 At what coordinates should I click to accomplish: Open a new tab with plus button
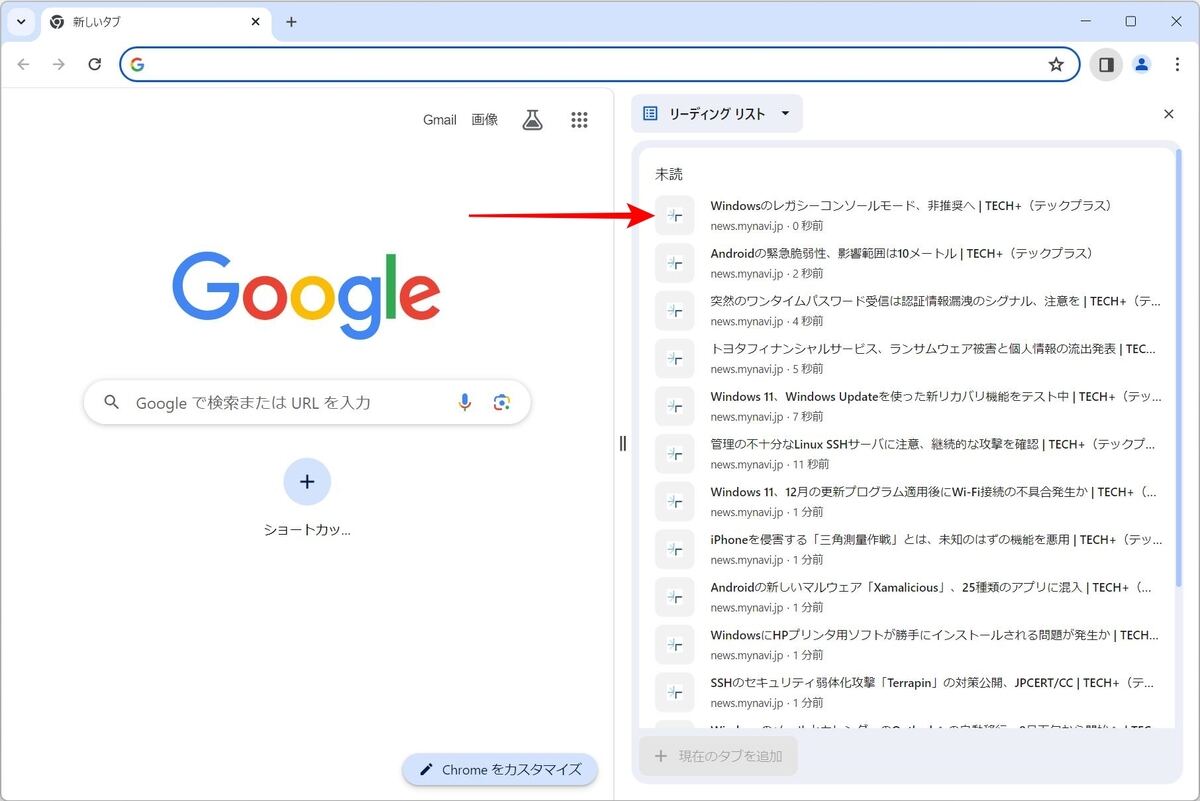point(291,21)
